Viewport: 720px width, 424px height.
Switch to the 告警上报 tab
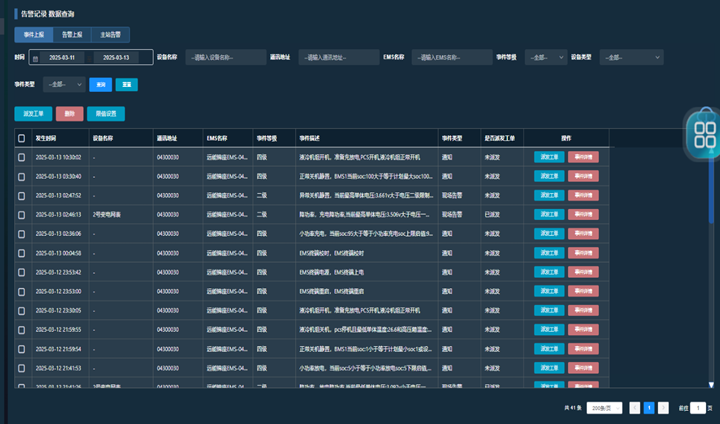coord(71,35)
